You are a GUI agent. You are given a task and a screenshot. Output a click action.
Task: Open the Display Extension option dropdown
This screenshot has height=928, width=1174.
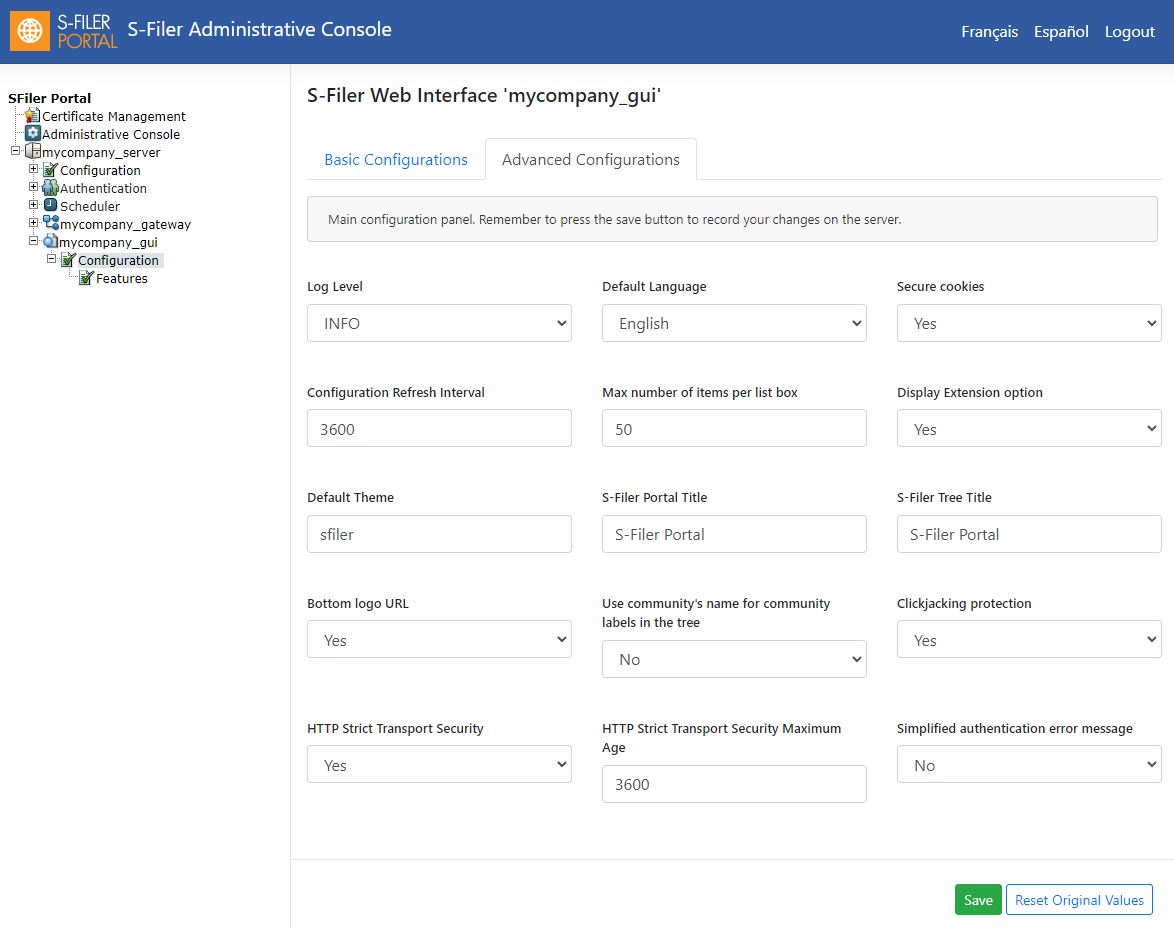click(1029, 428)
